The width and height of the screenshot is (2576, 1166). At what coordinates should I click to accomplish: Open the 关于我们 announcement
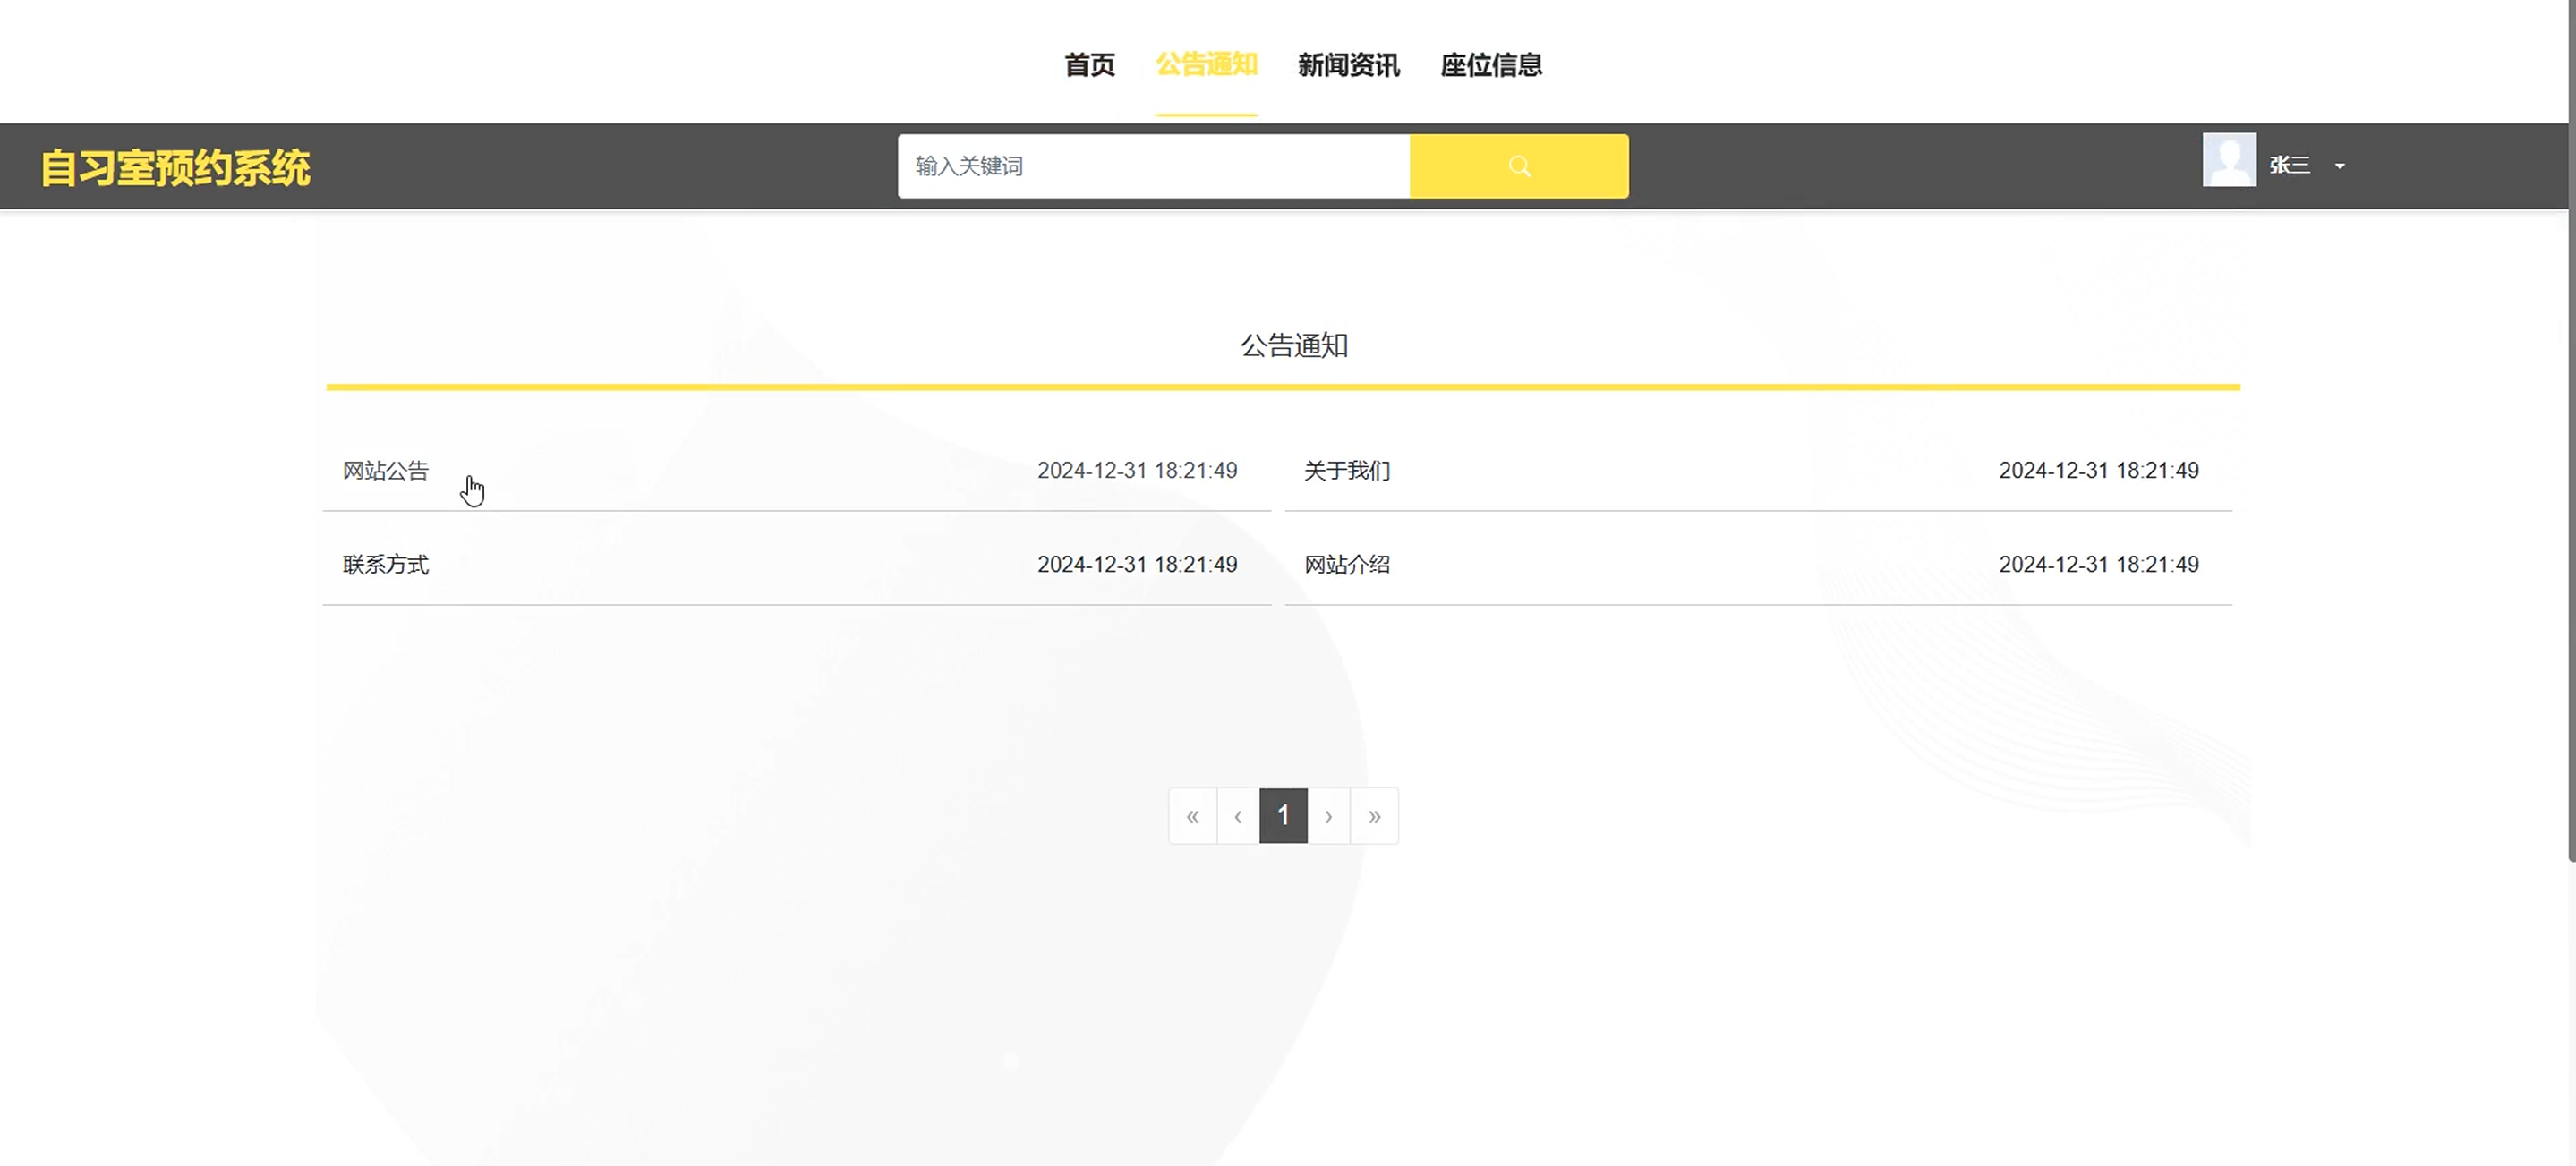(x=1346, y=470)
